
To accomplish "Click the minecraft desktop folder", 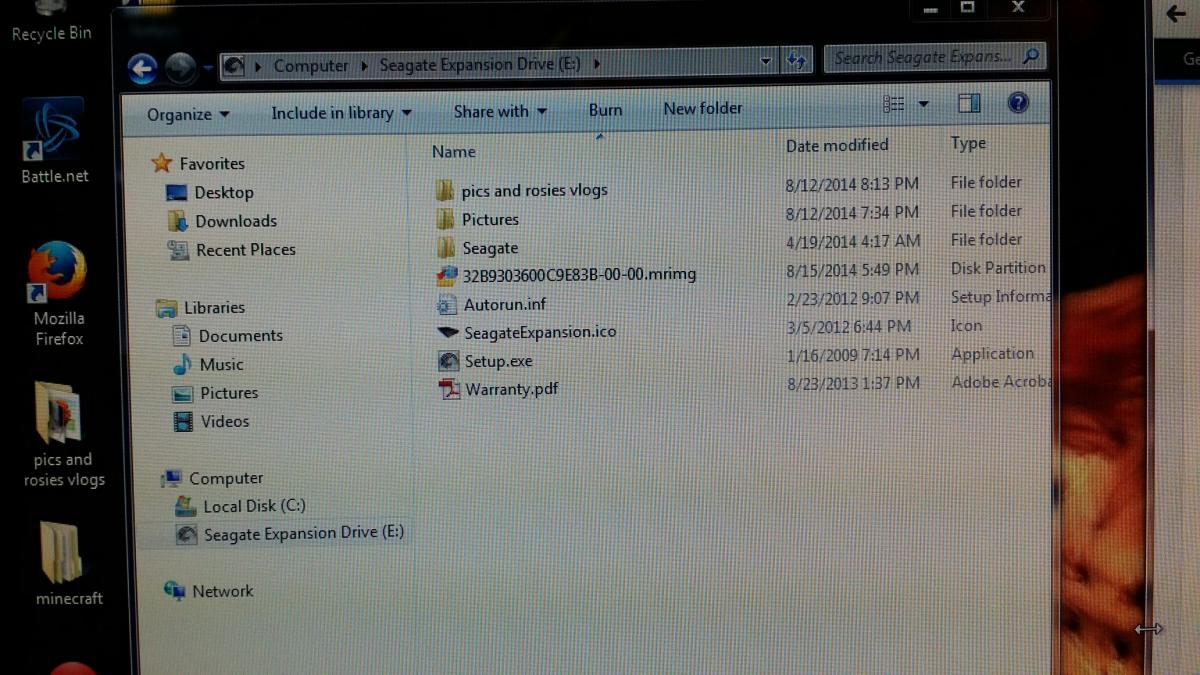I will pyautogui.click(x=67, y=565).
